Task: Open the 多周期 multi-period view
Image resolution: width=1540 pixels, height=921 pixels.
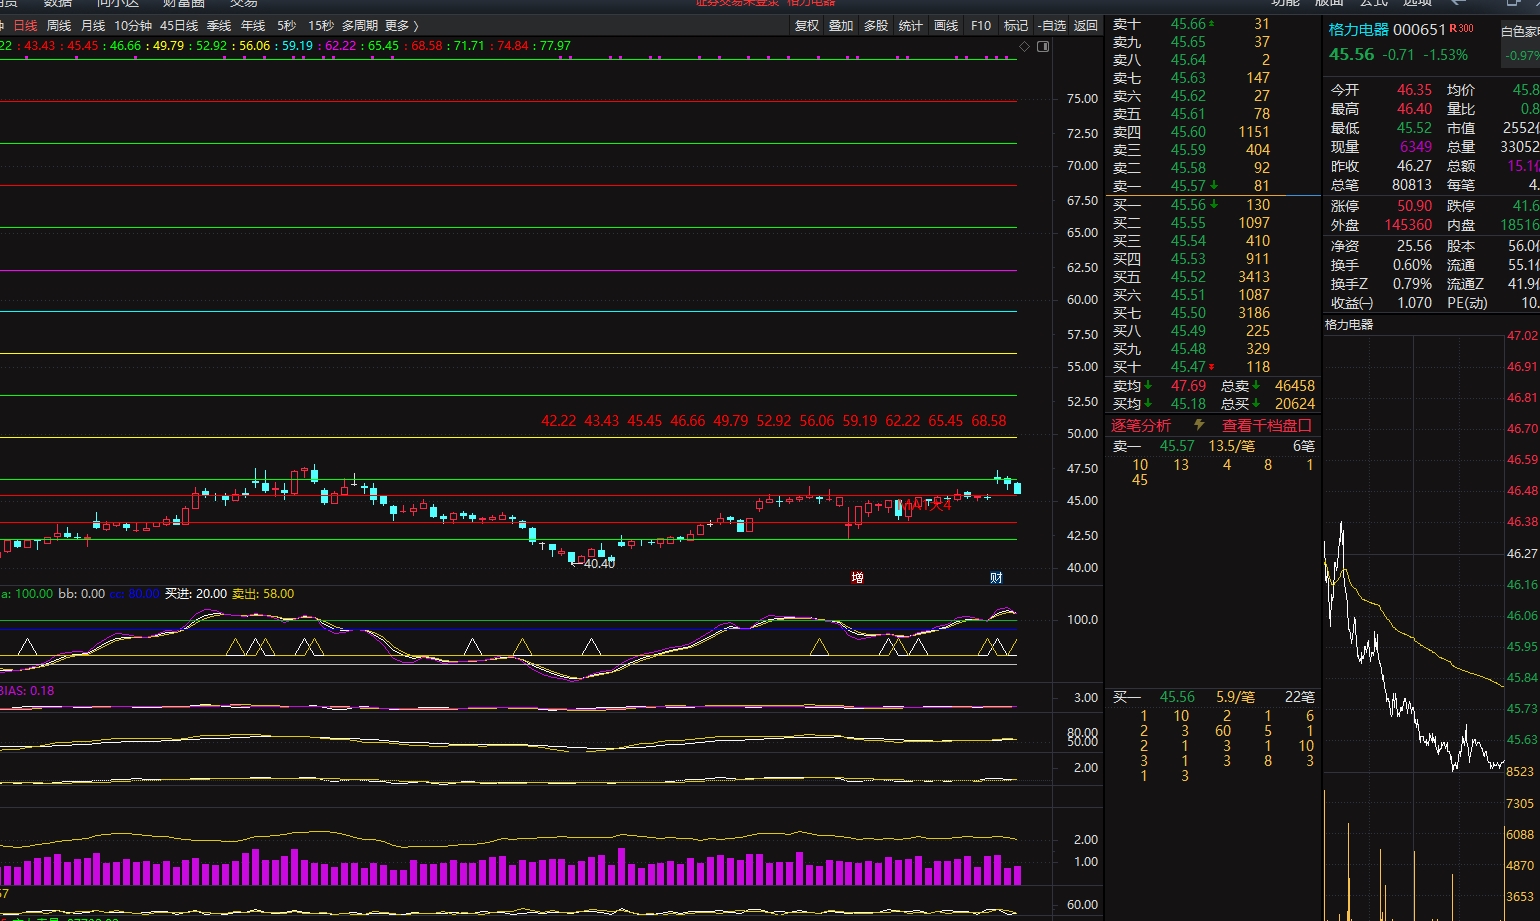Action: [360, 25]
